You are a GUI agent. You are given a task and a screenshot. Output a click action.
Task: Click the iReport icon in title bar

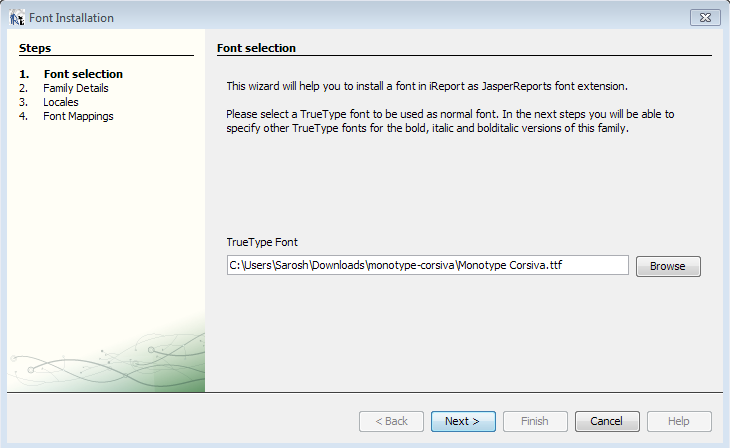click(17, 18)
